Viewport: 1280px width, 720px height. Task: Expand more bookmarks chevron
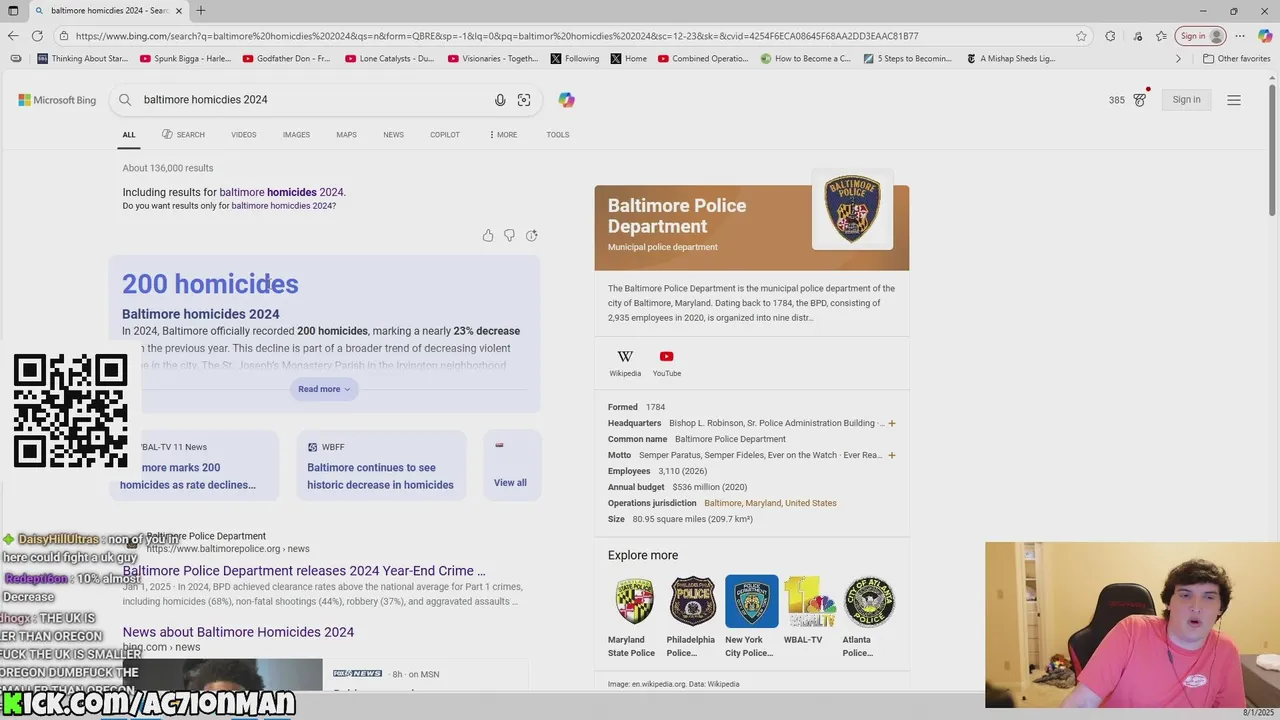[1178, 59]
